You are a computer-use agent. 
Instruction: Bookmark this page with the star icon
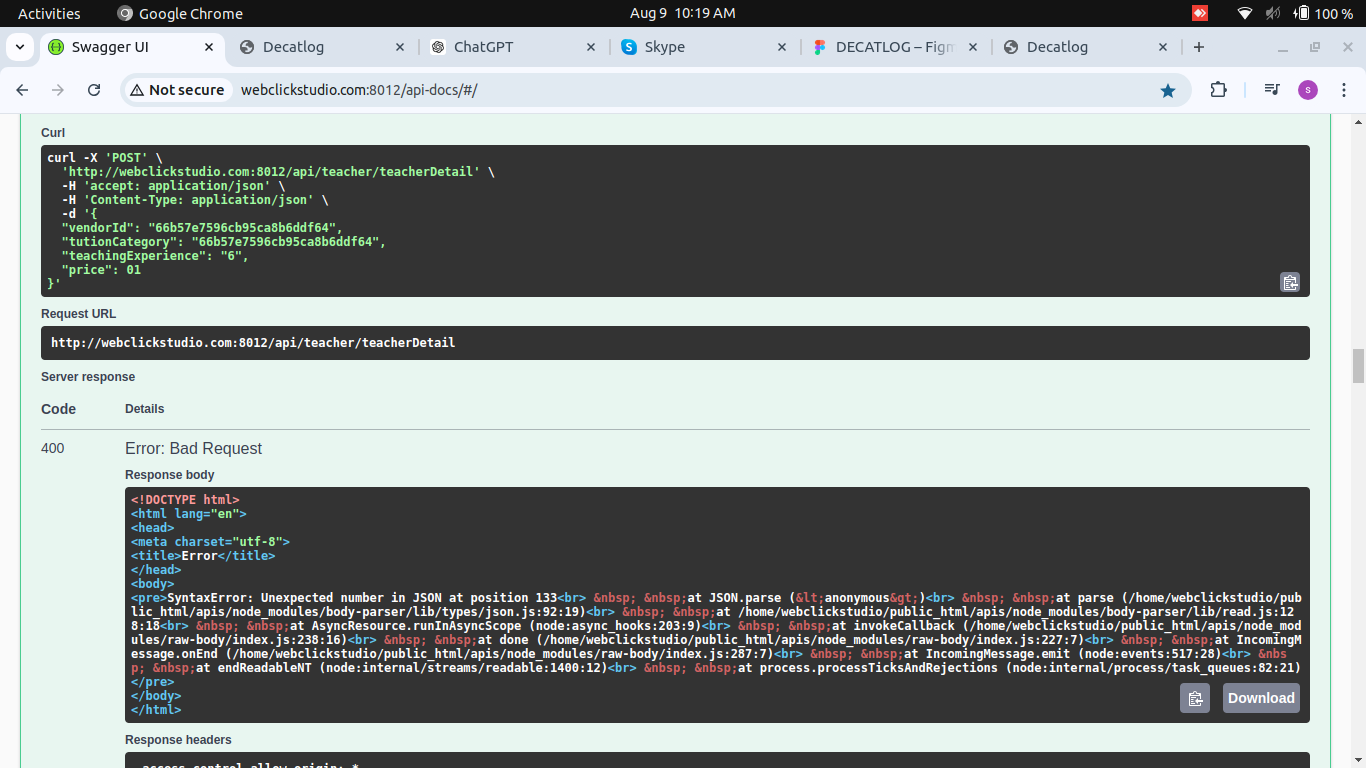pyautogui.click(x=1167, y=90)
